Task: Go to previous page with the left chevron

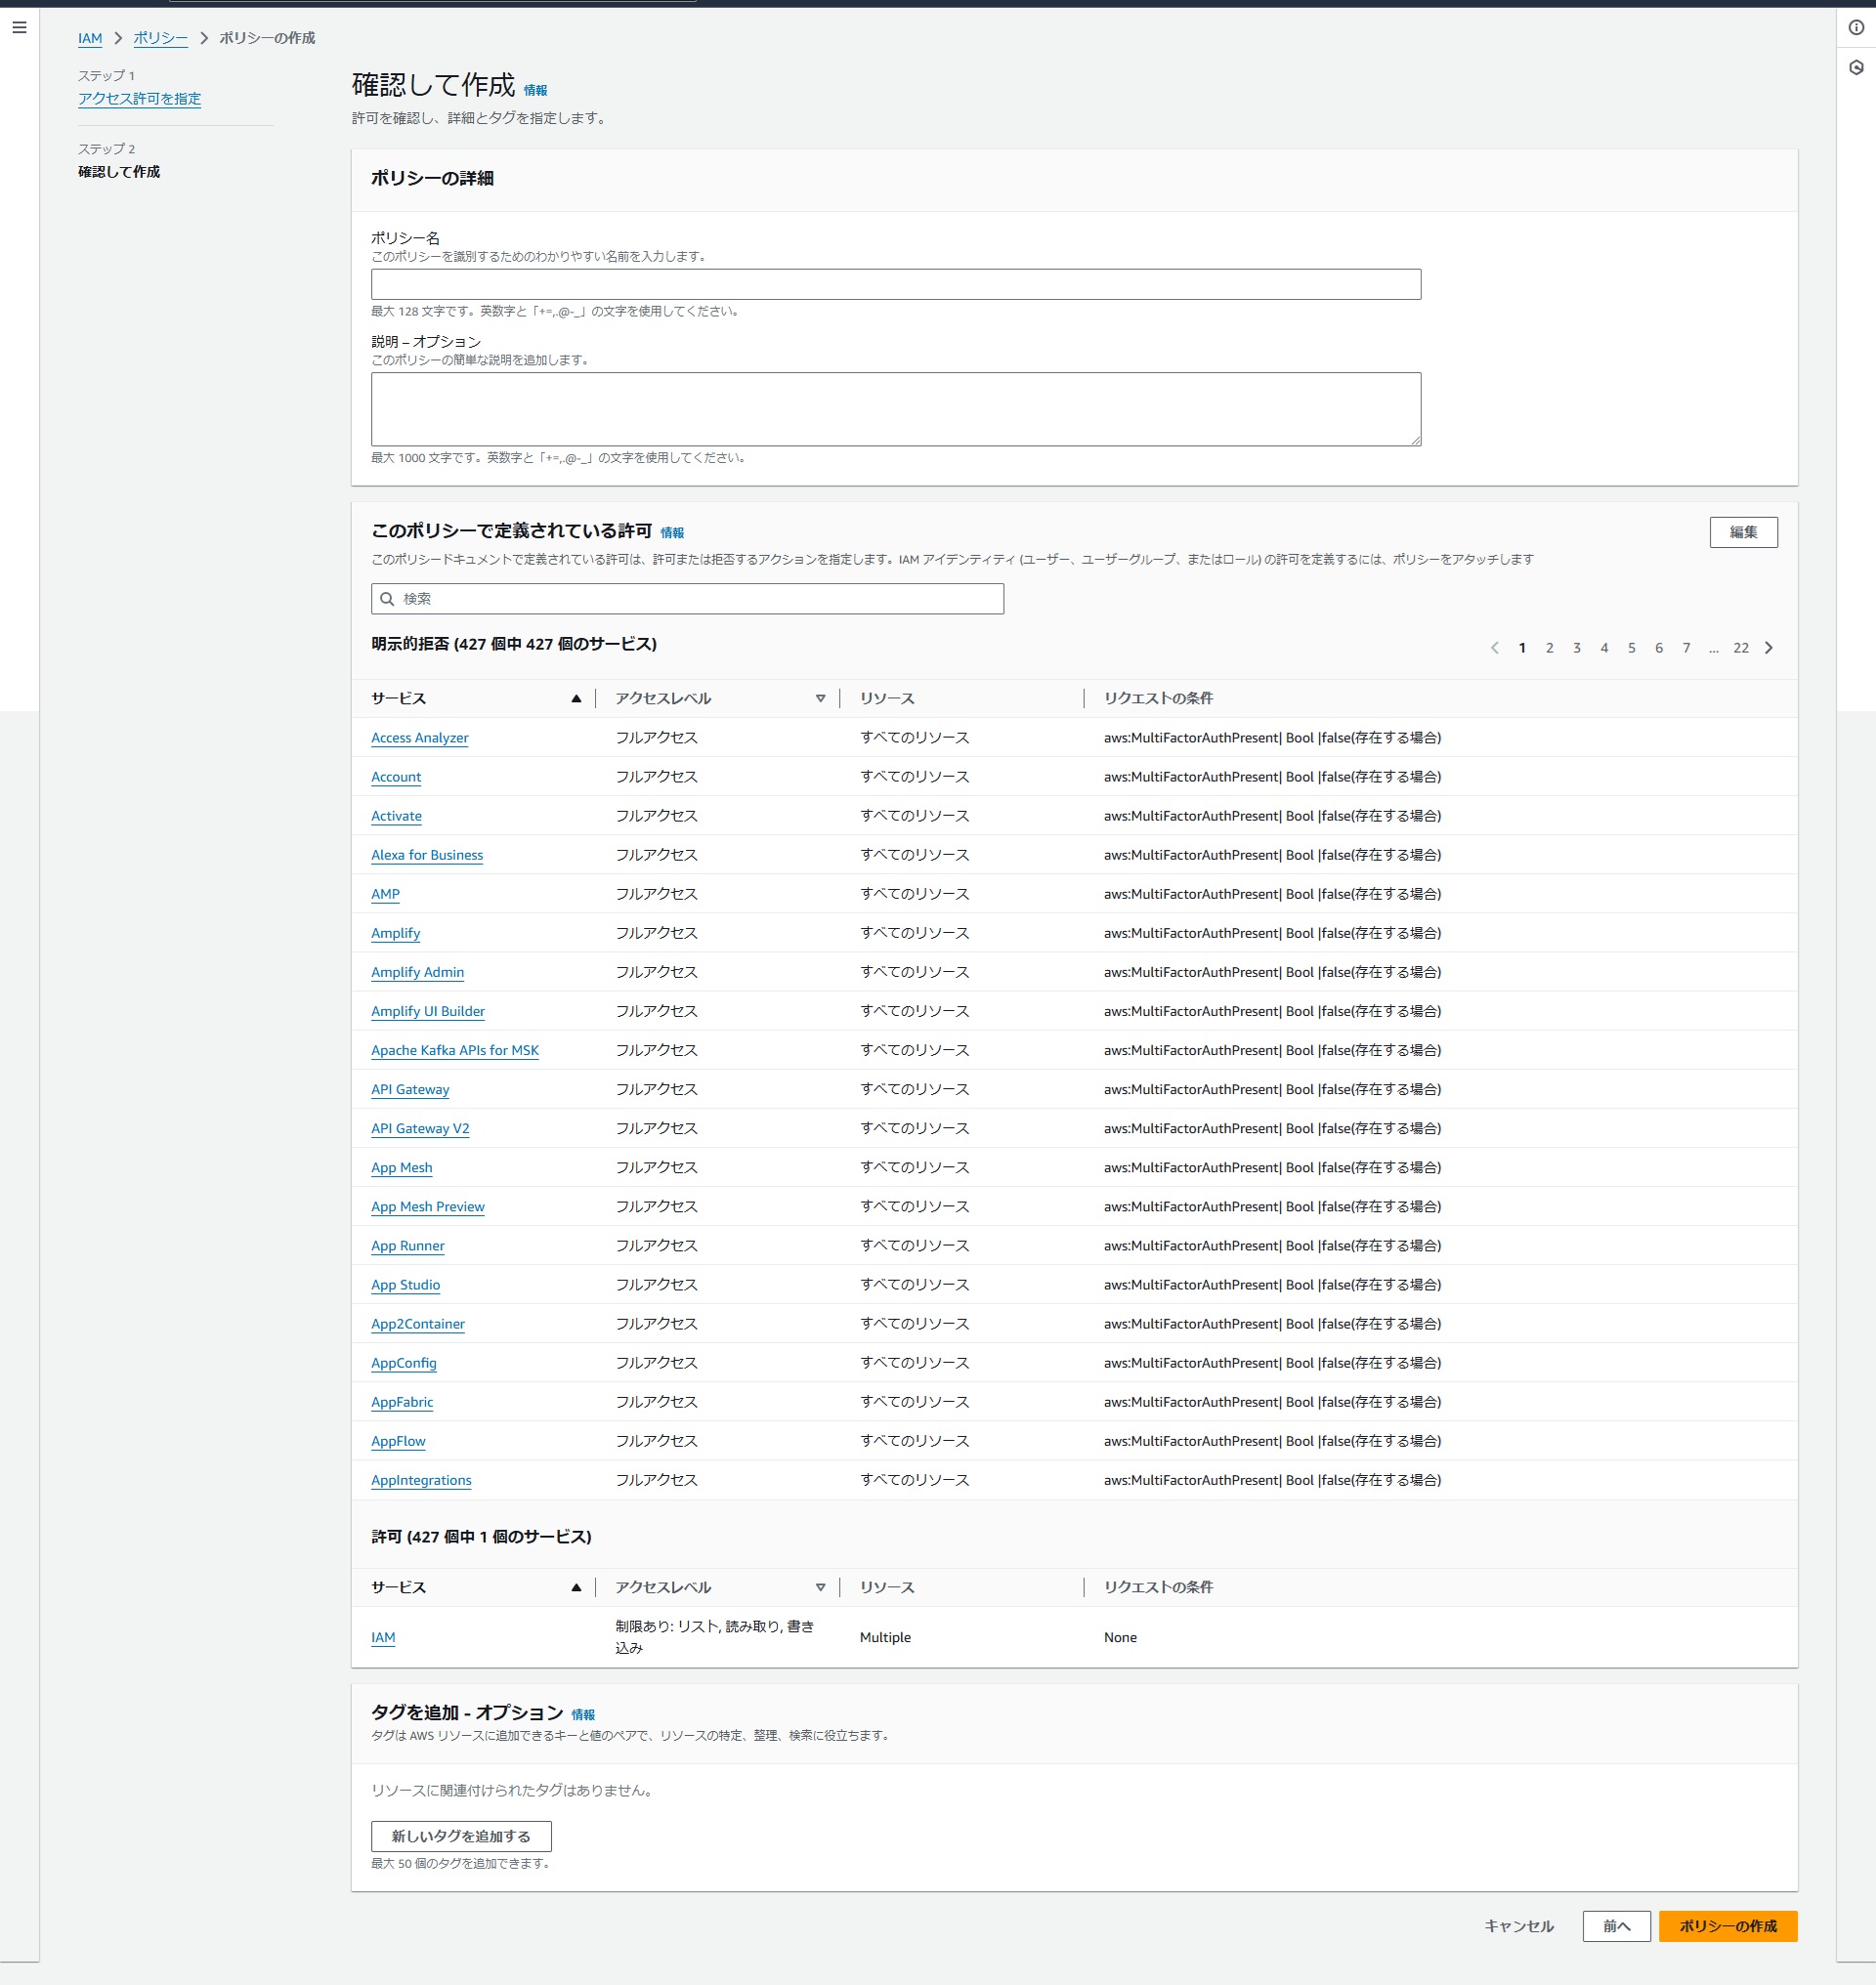Action: click(1496, 647)
